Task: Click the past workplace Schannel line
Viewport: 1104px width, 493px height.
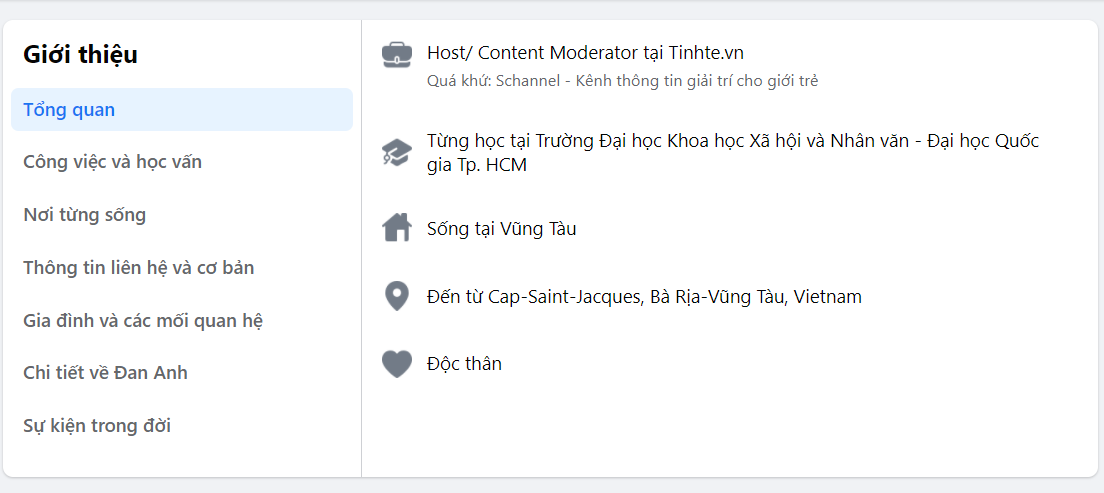Action: pyautogui.click(x=622, y=81)
